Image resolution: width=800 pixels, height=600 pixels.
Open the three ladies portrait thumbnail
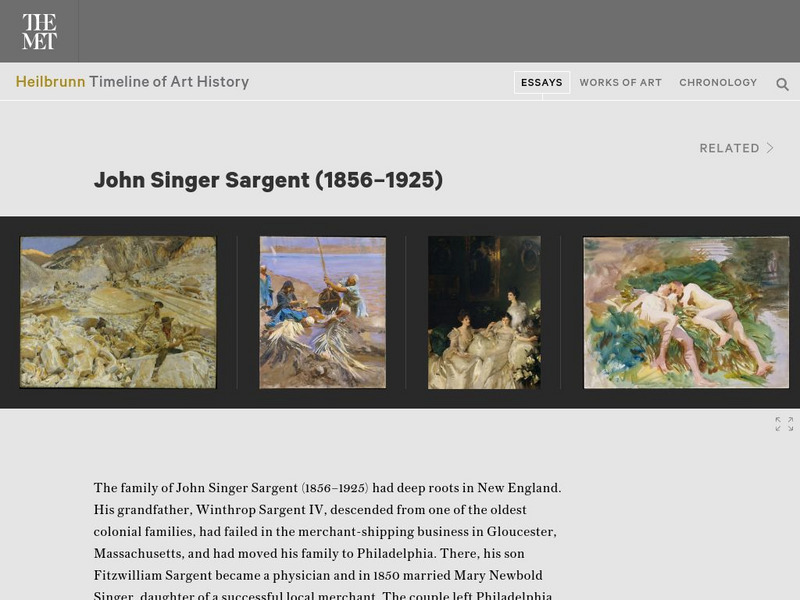pos(484,312)
